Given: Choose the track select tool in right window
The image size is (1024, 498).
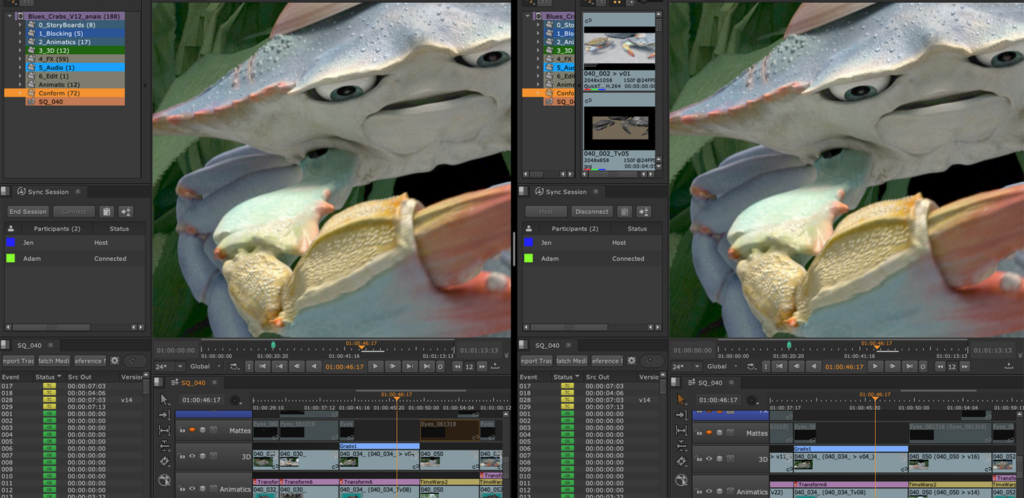Looking at the screenshot, I should click(x=681, y=415).
